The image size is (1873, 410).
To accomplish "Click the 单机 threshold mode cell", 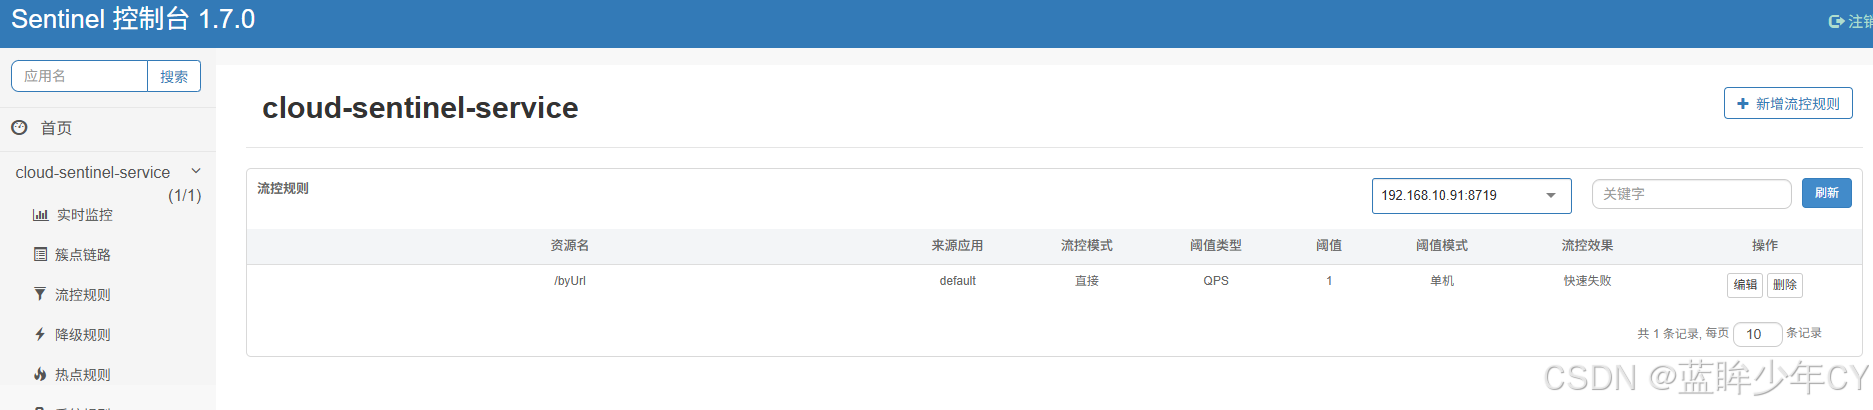I will pos(1442,281).
